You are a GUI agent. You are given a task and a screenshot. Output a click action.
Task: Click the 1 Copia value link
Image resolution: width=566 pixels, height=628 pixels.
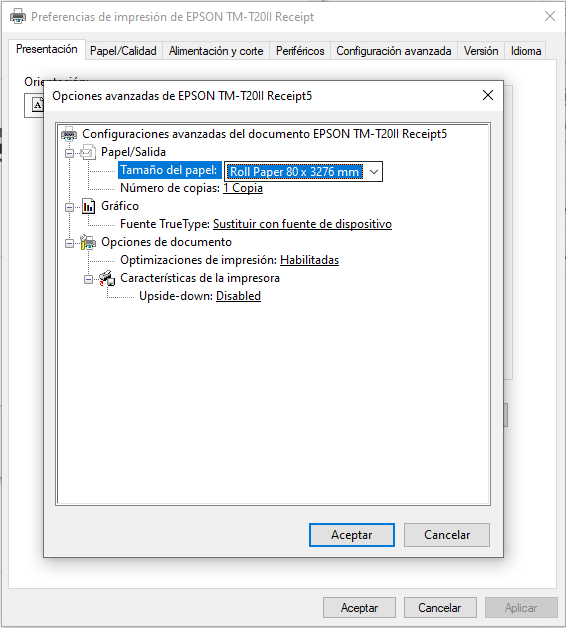243,188
